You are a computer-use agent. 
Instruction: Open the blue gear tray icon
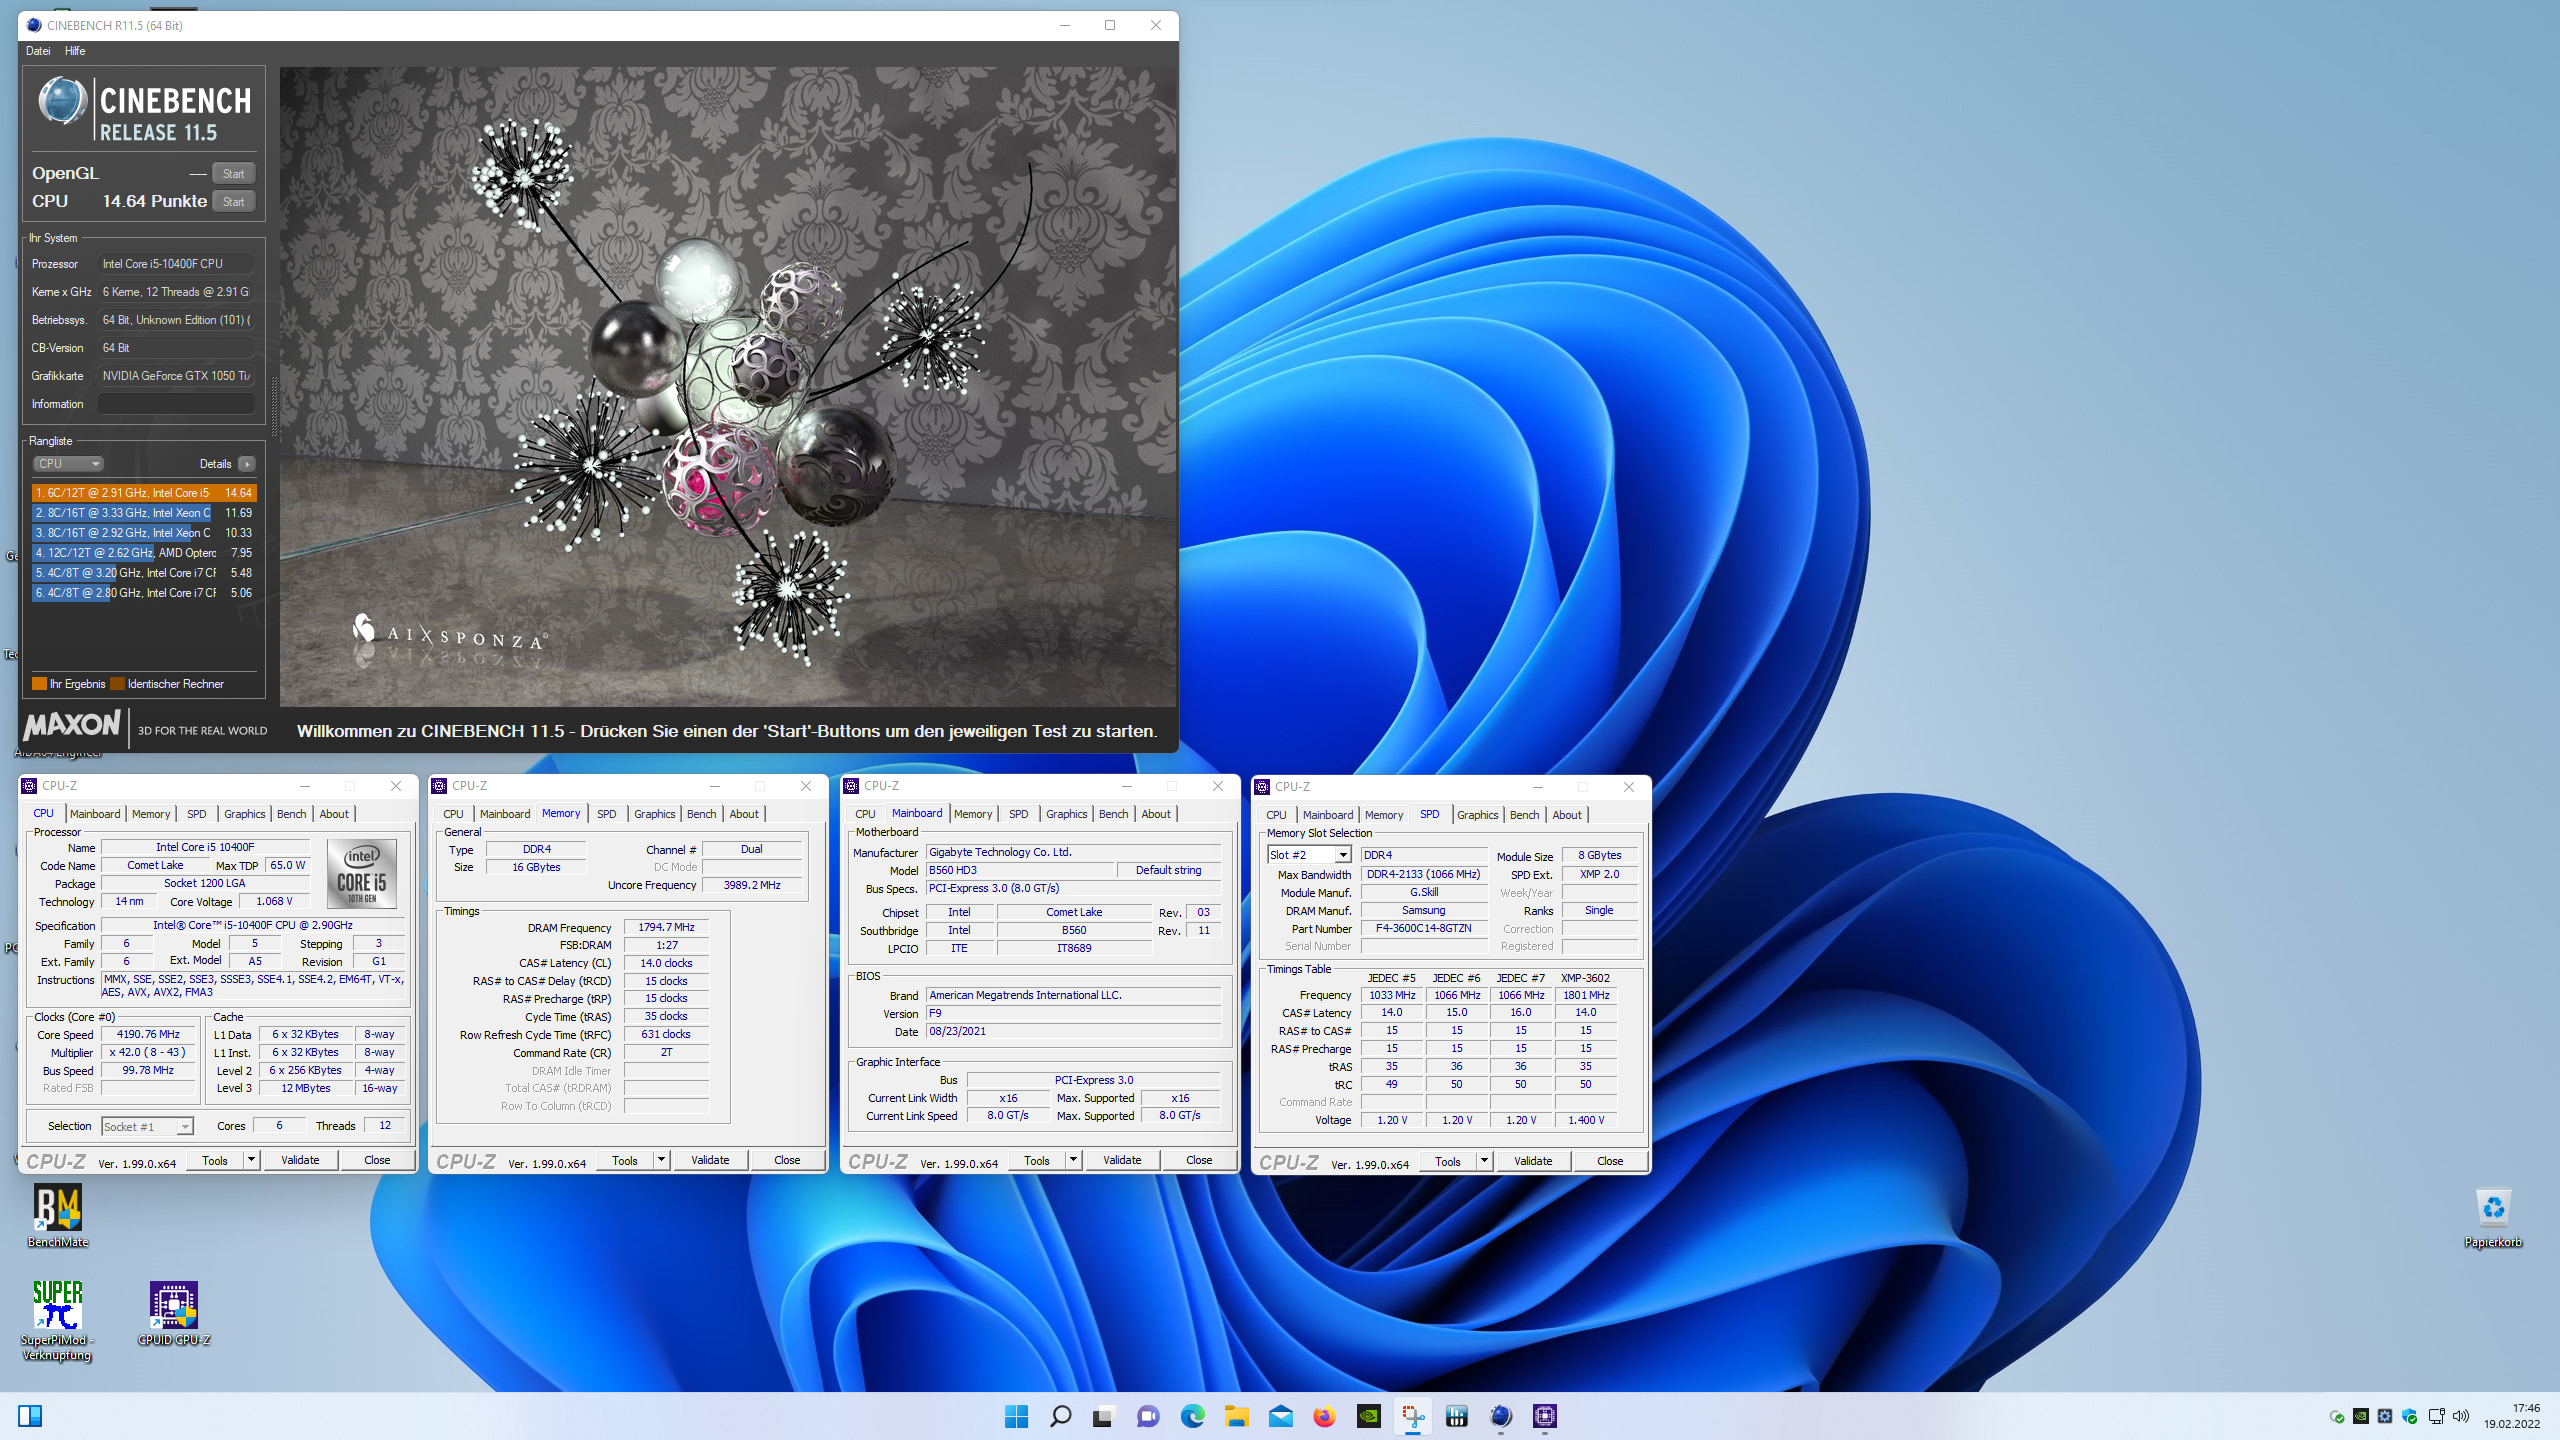click(2385, 1416)
